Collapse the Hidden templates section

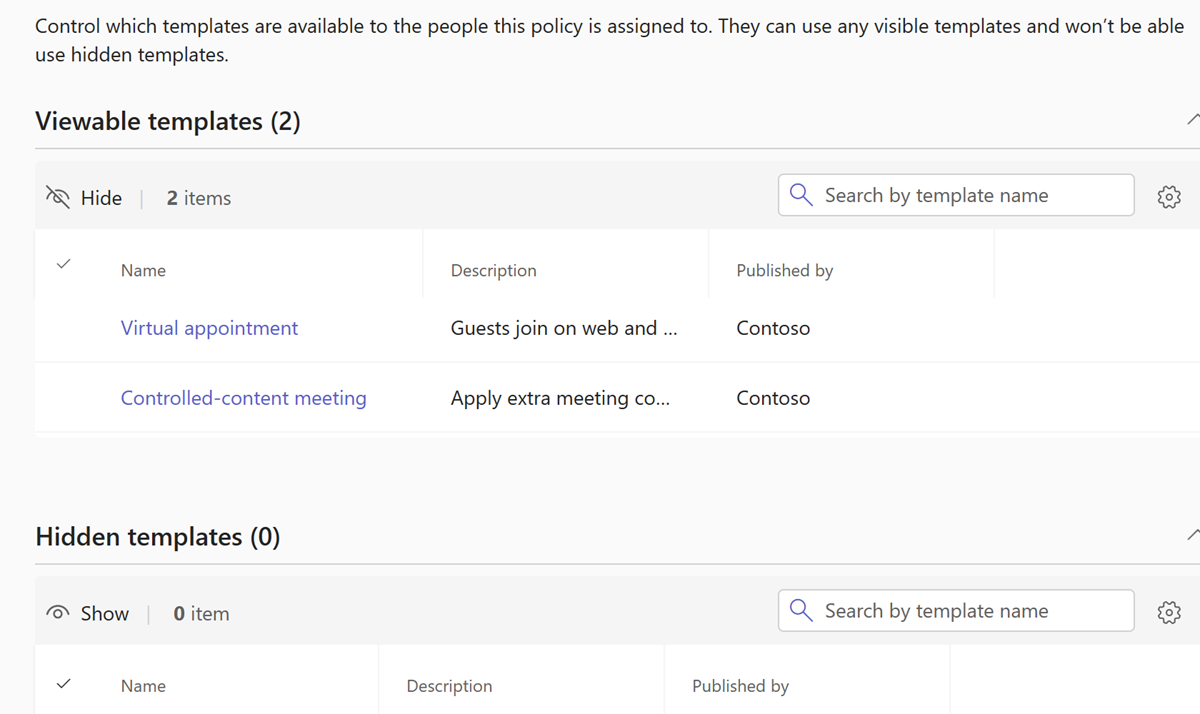1192,536
